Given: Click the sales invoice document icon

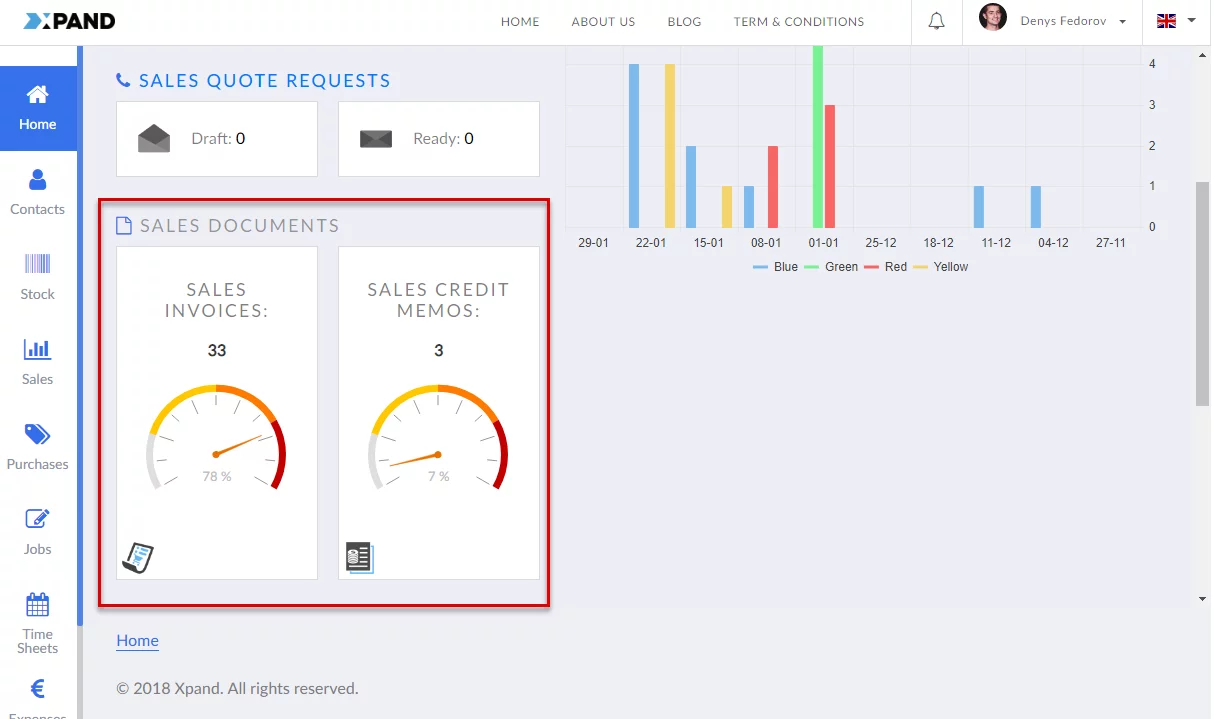Looking at the screenshot, I should pyautogui.click(x=137, y=557).
